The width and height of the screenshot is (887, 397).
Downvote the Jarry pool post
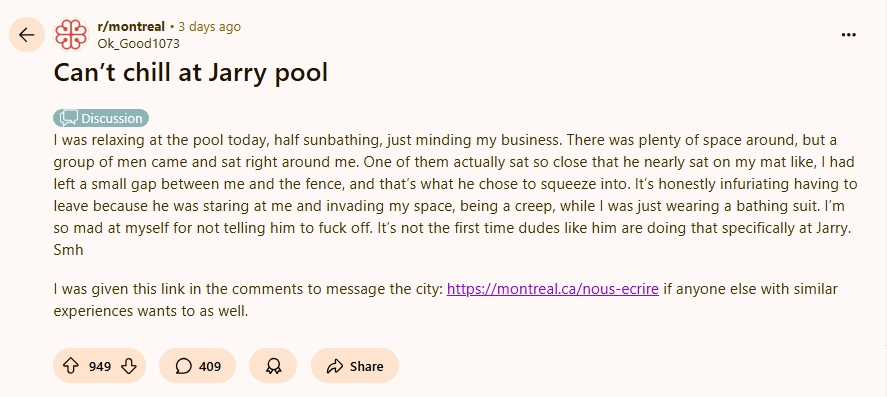(129, 366)
